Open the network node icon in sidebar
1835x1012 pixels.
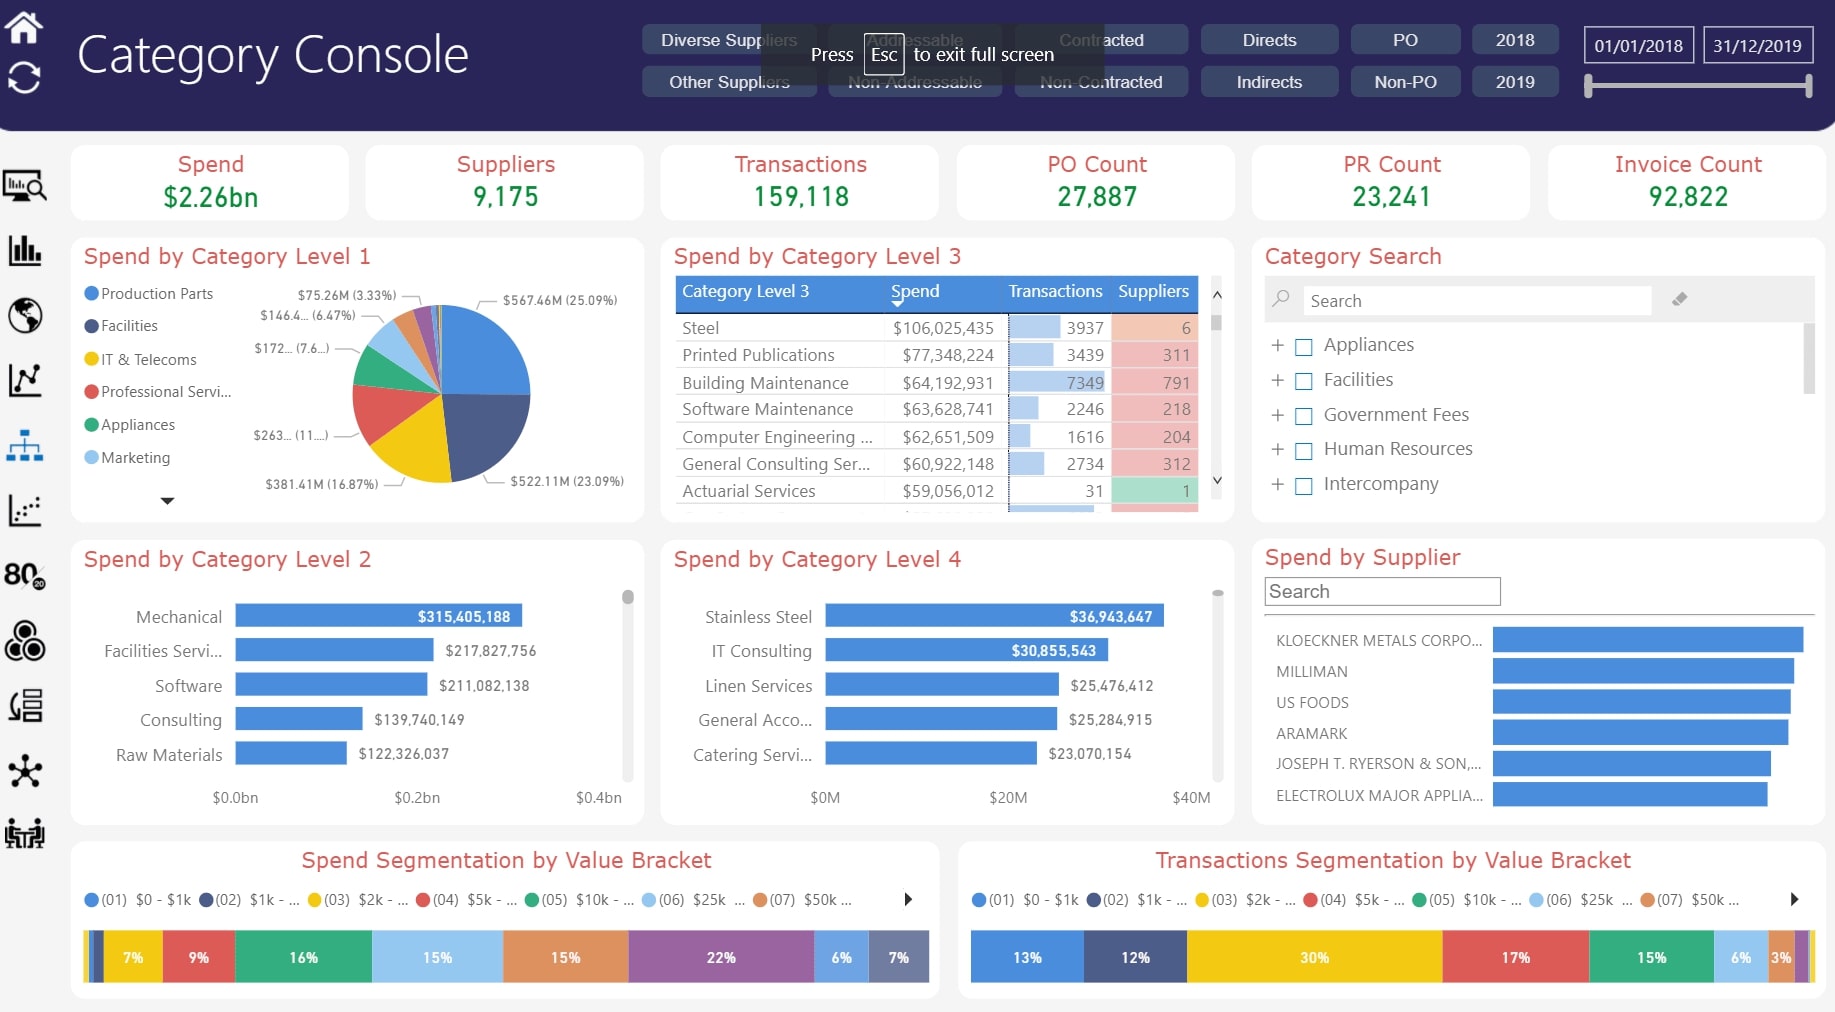click(25, 771)
